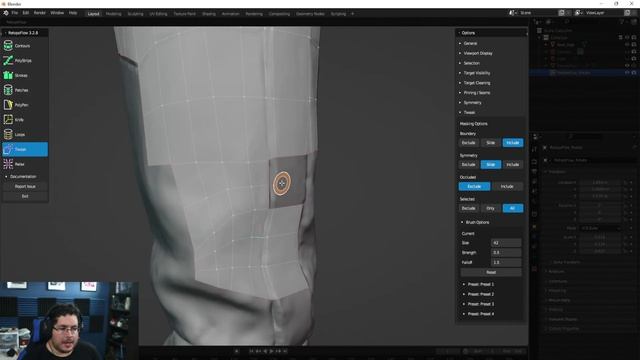Open the Help menu
The height and width of the screenshot is (360, 640).
click(x=73, y=13)
